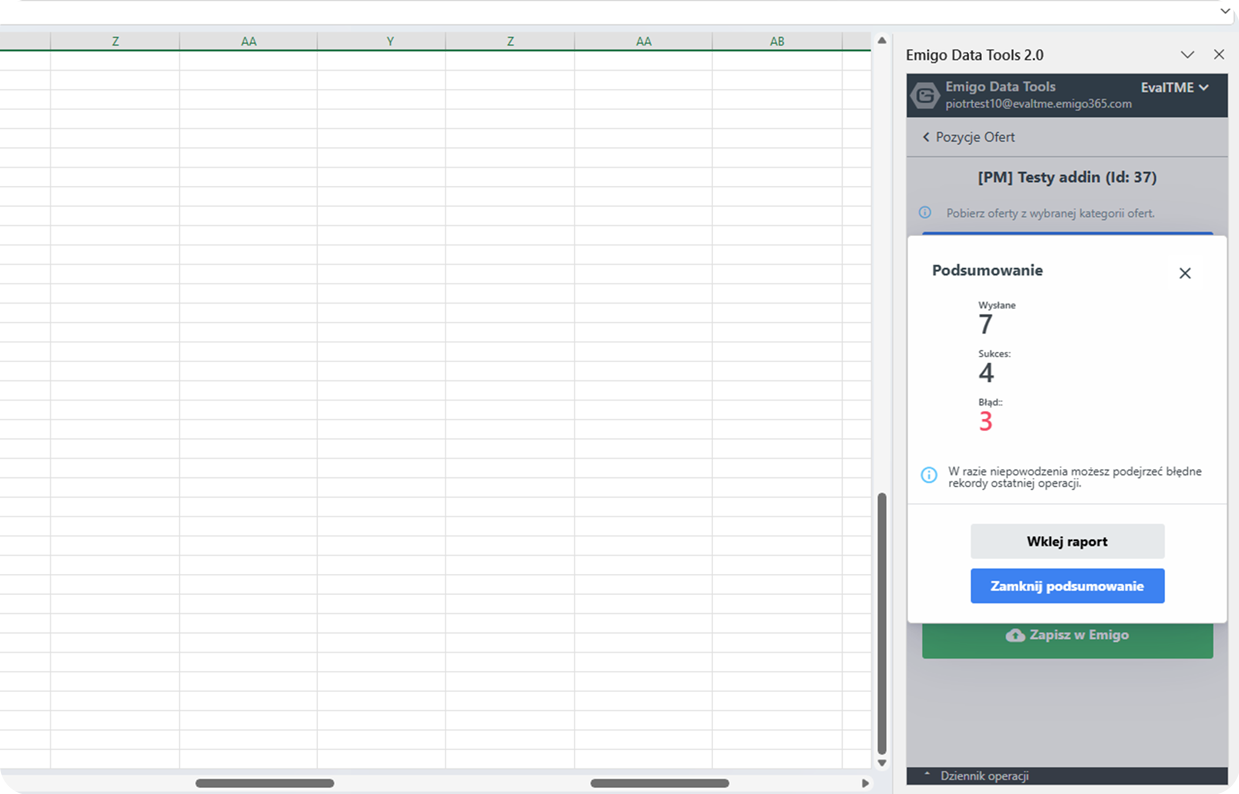Close the Emigo Data Tools 2.0 task pane
This screenshot has height=794, width=1239.
point(1219,55)
